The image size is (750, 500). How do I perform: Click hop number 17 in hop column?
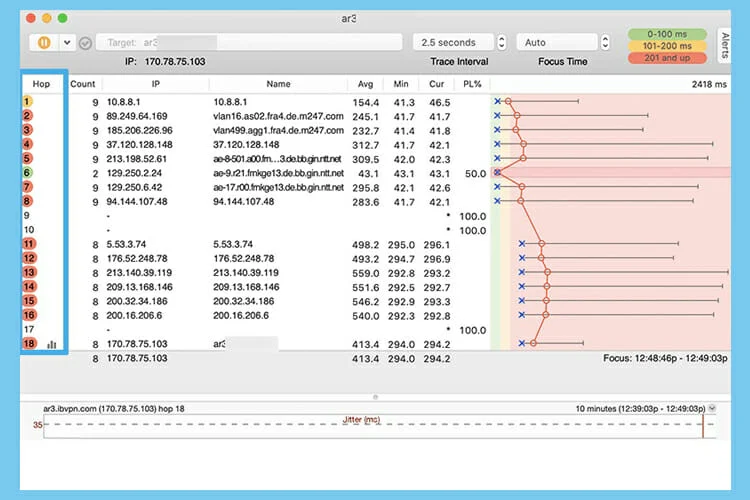coord(29,329)
